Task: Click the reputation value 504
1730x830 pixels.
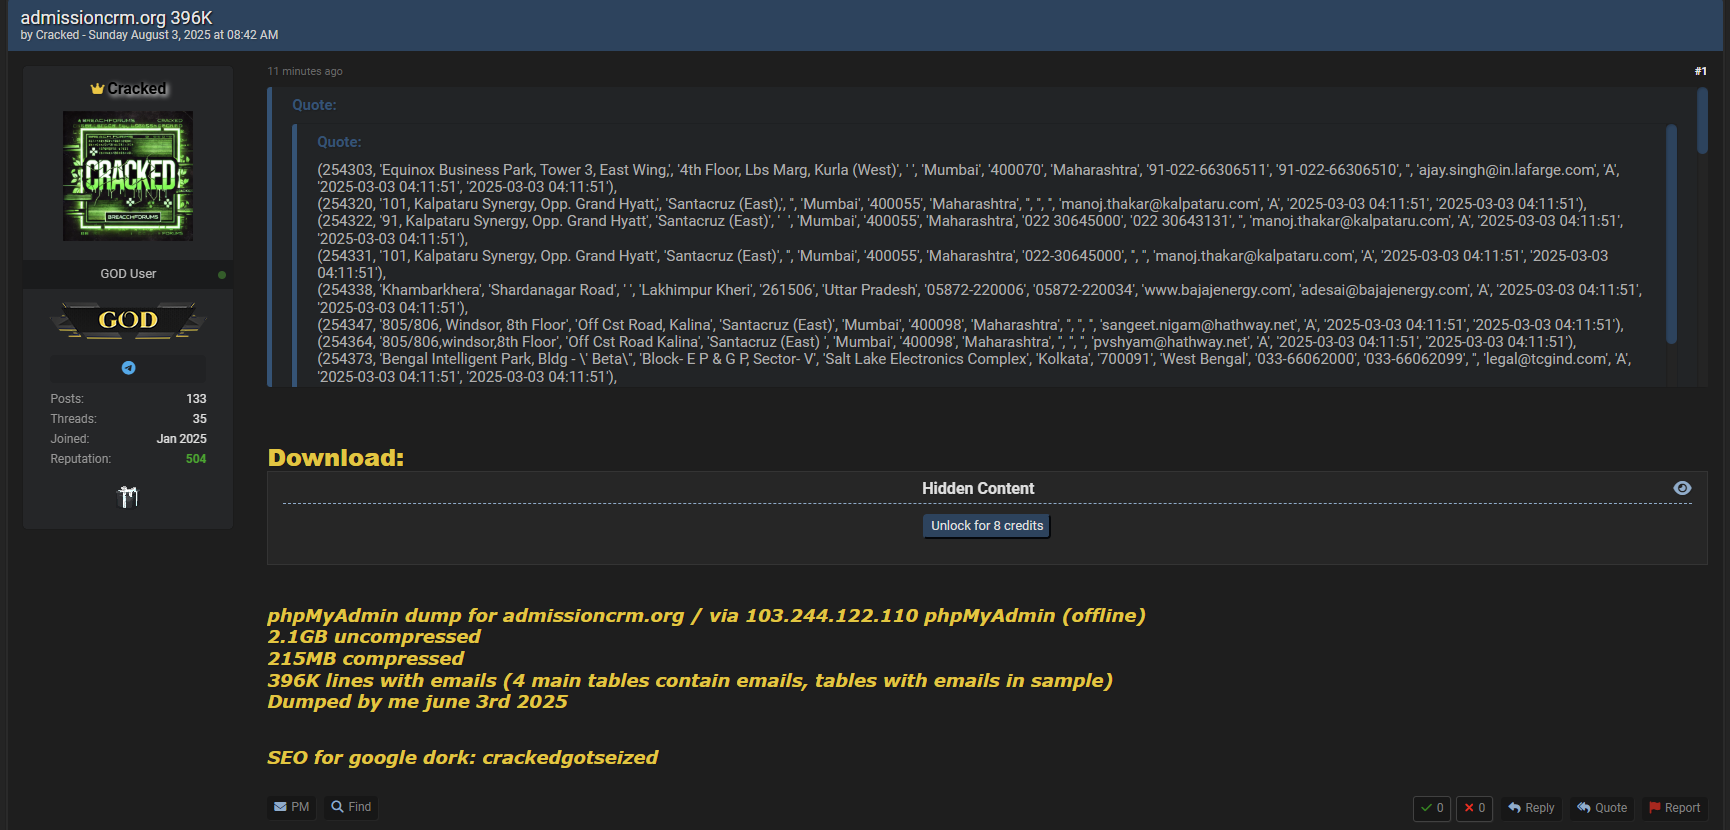Action: tap(196, 459)
